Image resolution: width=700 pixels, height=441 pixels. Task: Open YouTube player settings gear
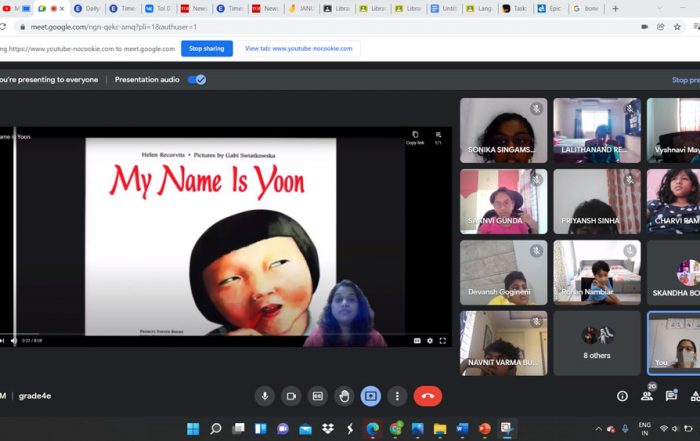[430, 341]
